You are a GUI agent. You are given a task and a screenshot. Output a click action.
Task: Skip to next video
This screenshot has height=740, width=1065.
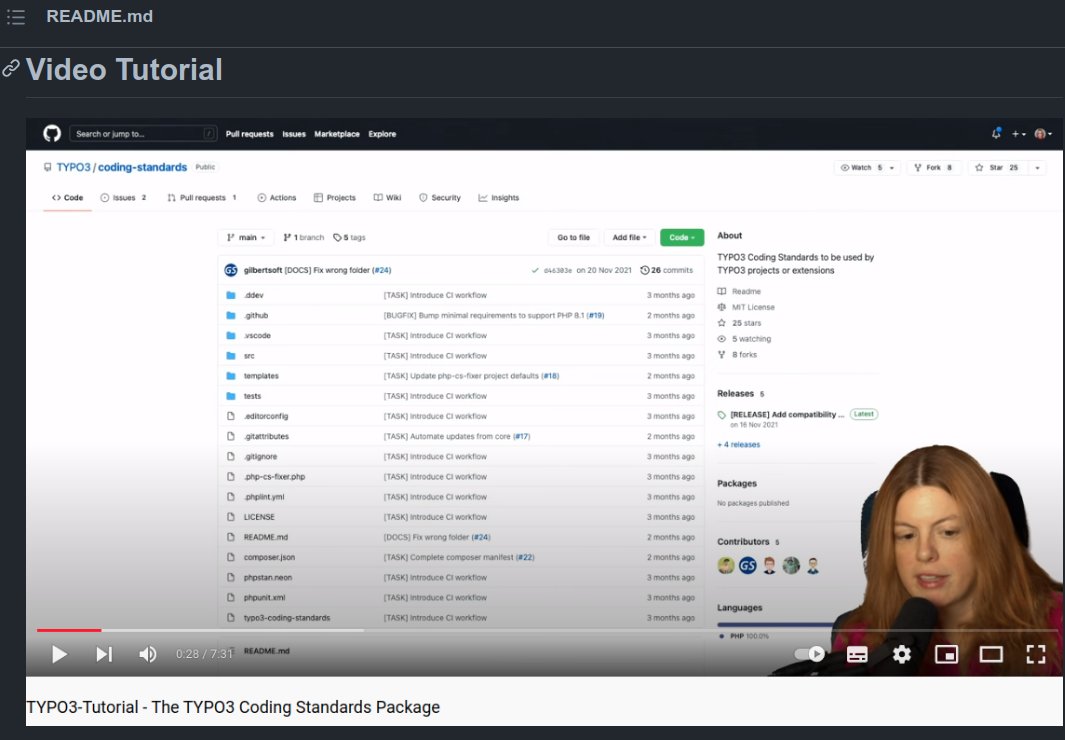tap(104, 654)
